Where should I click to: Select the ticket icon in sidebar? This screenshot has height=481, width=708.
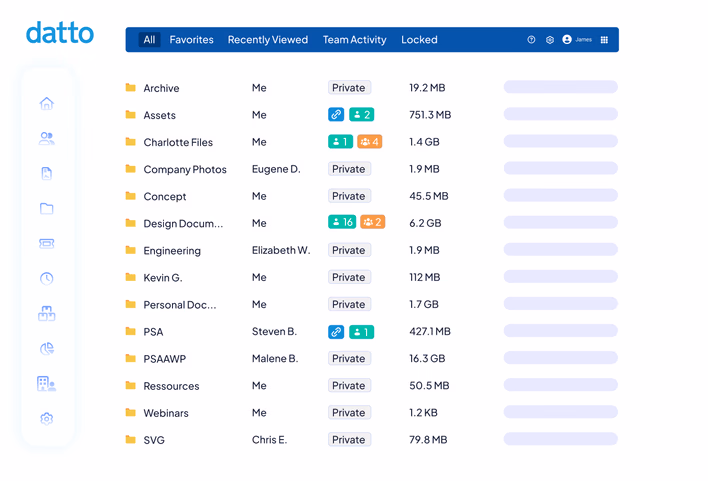[47, 243]
